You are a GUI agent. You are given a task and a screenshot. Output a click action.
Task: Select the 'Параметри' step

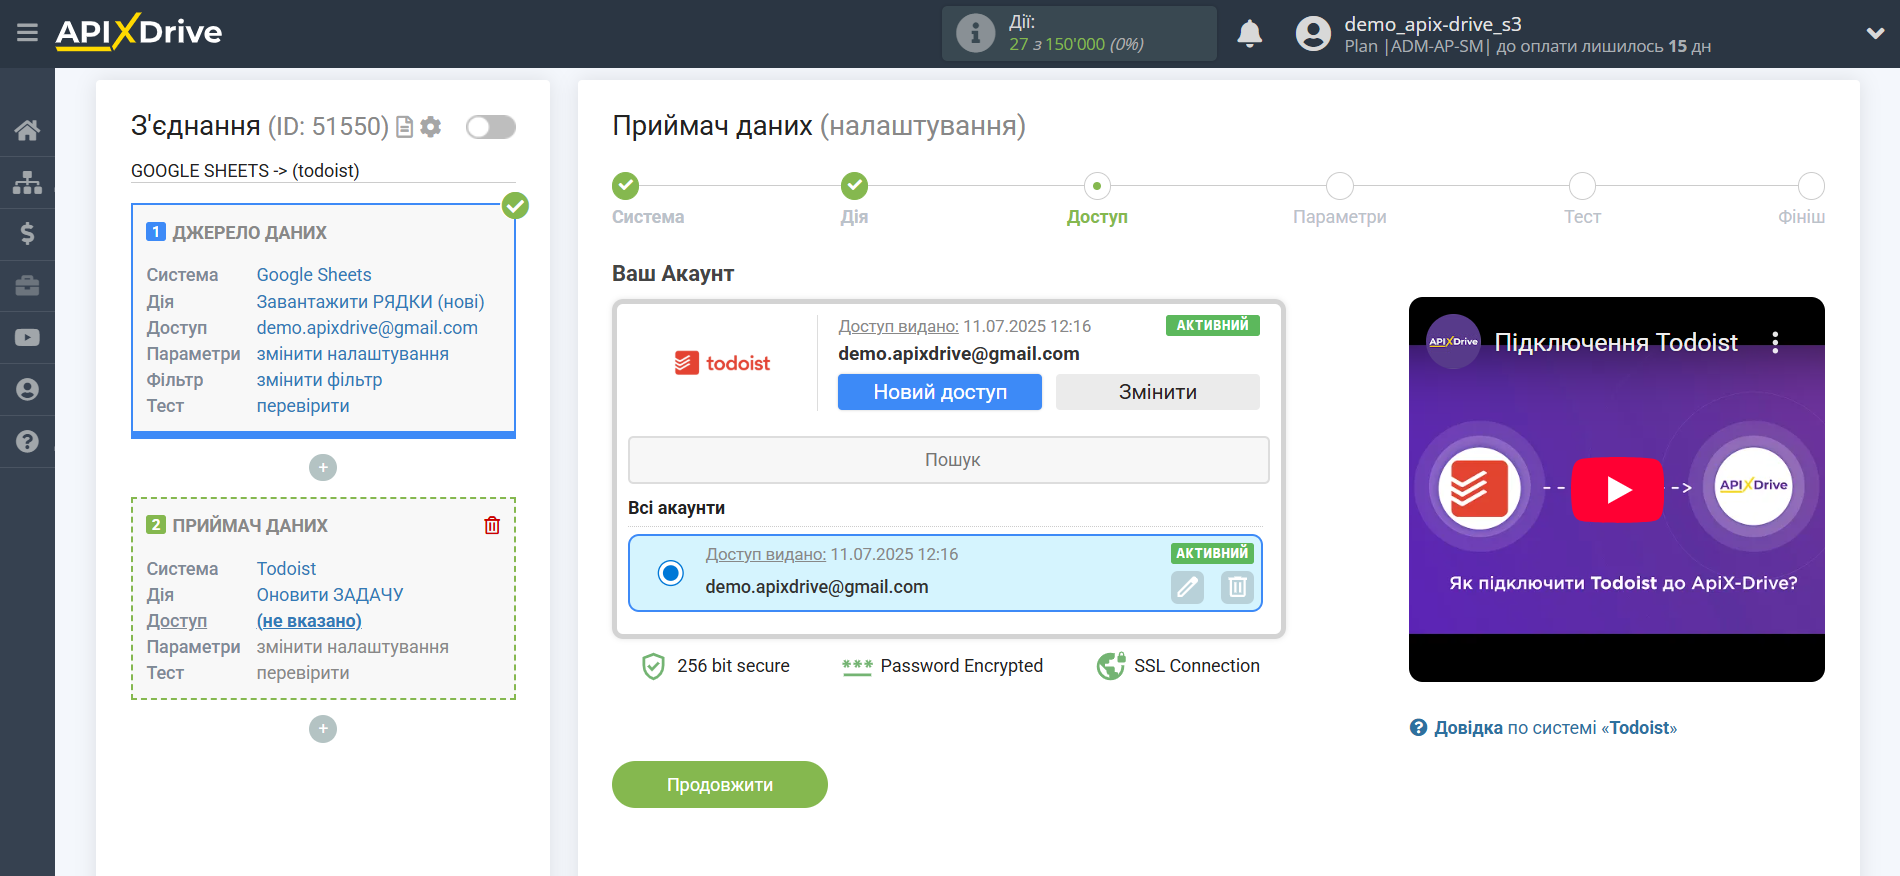[x=1340, y=186]
